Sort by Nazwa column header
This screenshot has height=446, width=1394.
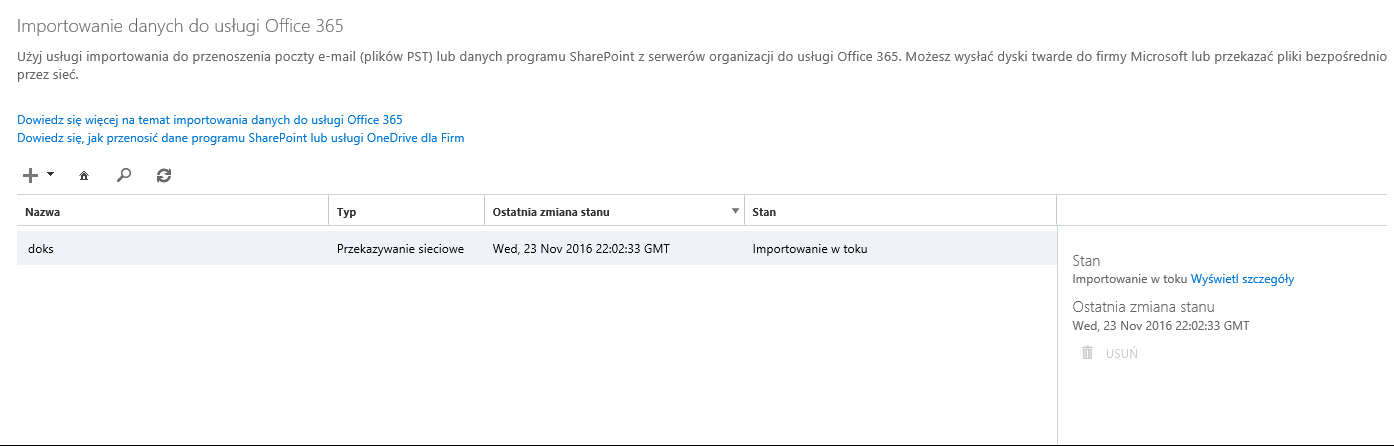pyautogui.click(x=172, y=212)
